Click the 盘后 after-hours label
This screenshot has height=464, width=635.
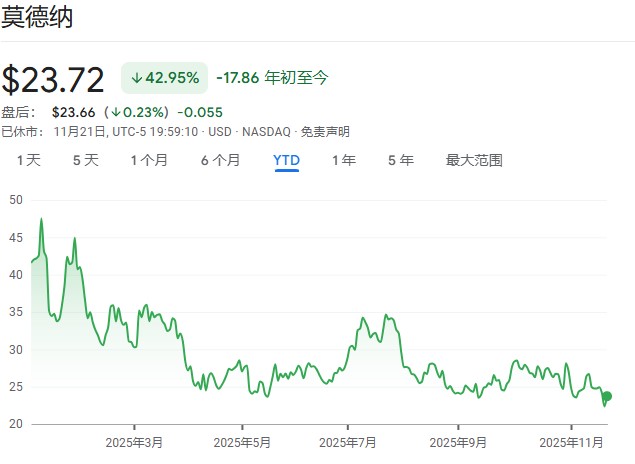pos(18,112)
